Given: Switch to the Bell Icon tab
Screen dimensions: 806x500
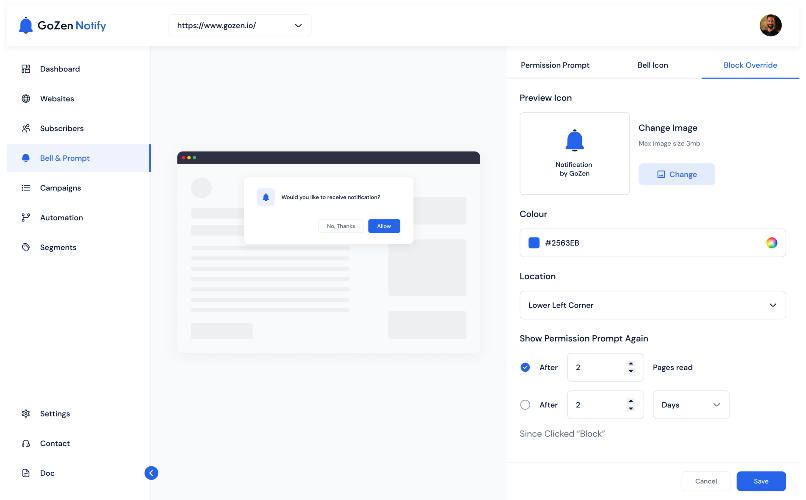Looking at the screenshot, I should pyautogui.click(x=653, y=65).
